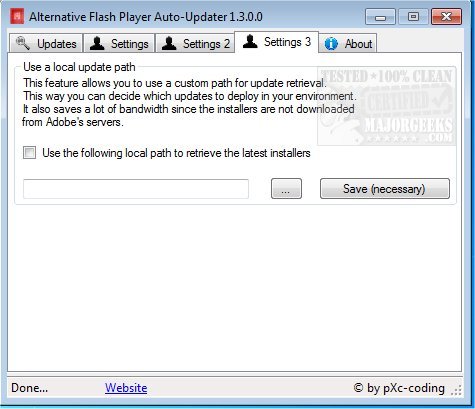Screen dimensions: 475x409
Task: Maximize the Auto-Updater window
Action: click(x=413, y=16)
